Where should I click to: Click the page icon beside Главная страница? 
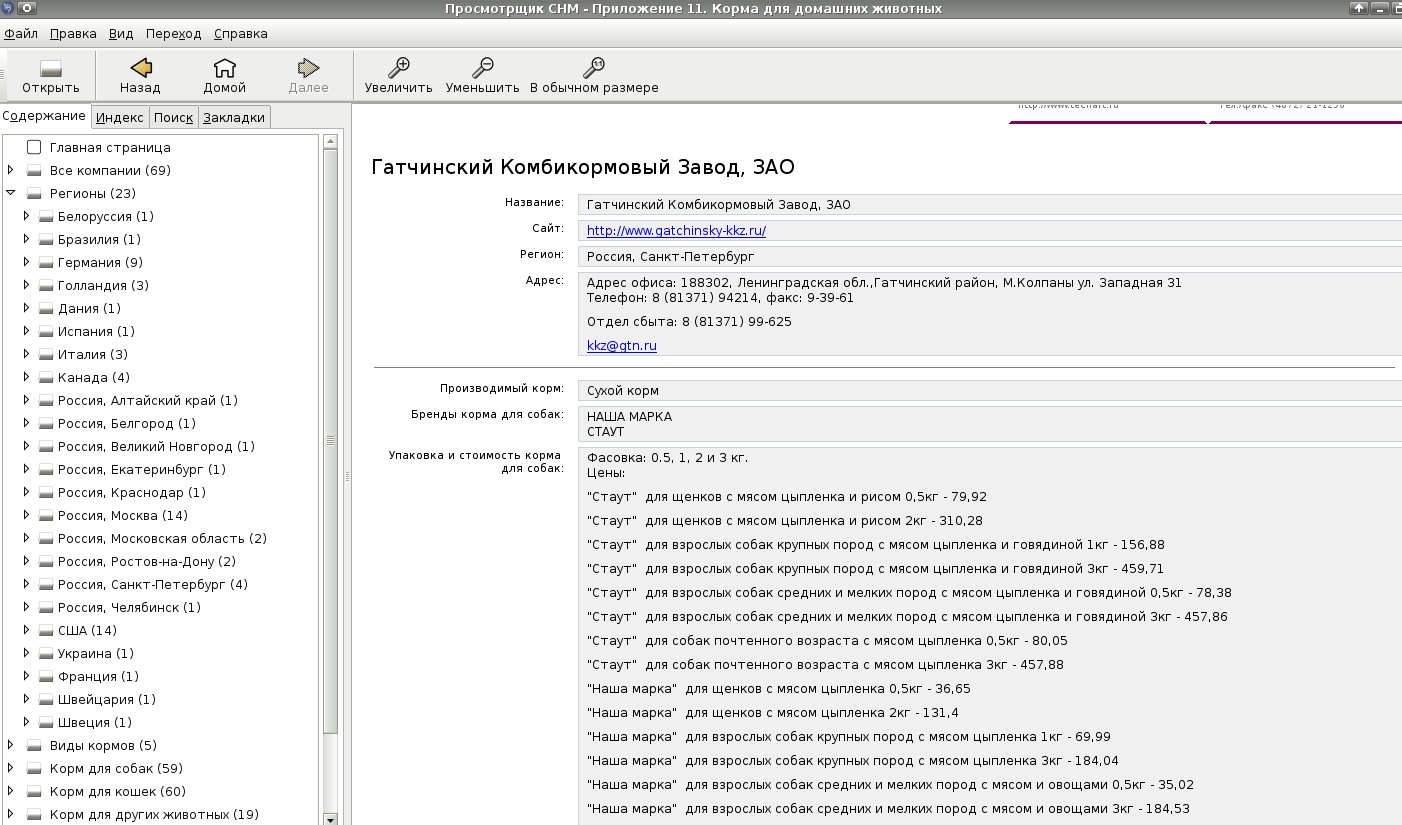click(x=34, y=147)
